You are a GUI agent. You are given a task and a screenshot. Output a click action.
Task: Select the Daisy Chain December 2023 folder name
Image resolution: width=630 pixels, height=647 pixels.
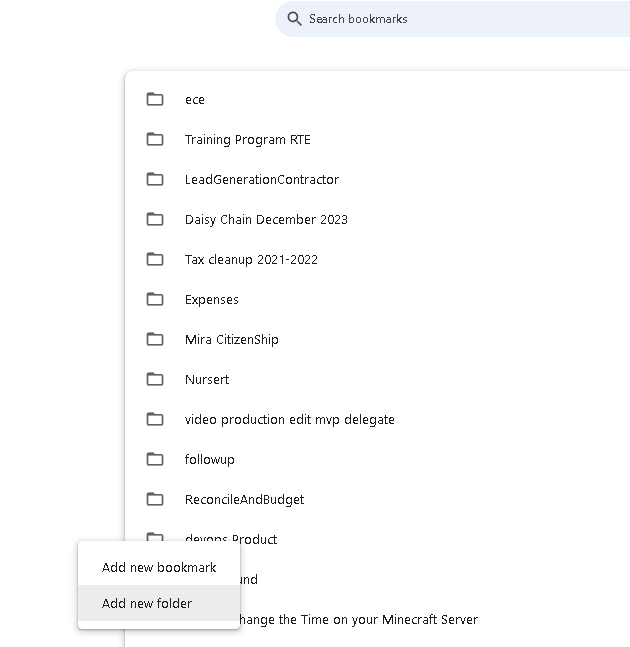266,220
